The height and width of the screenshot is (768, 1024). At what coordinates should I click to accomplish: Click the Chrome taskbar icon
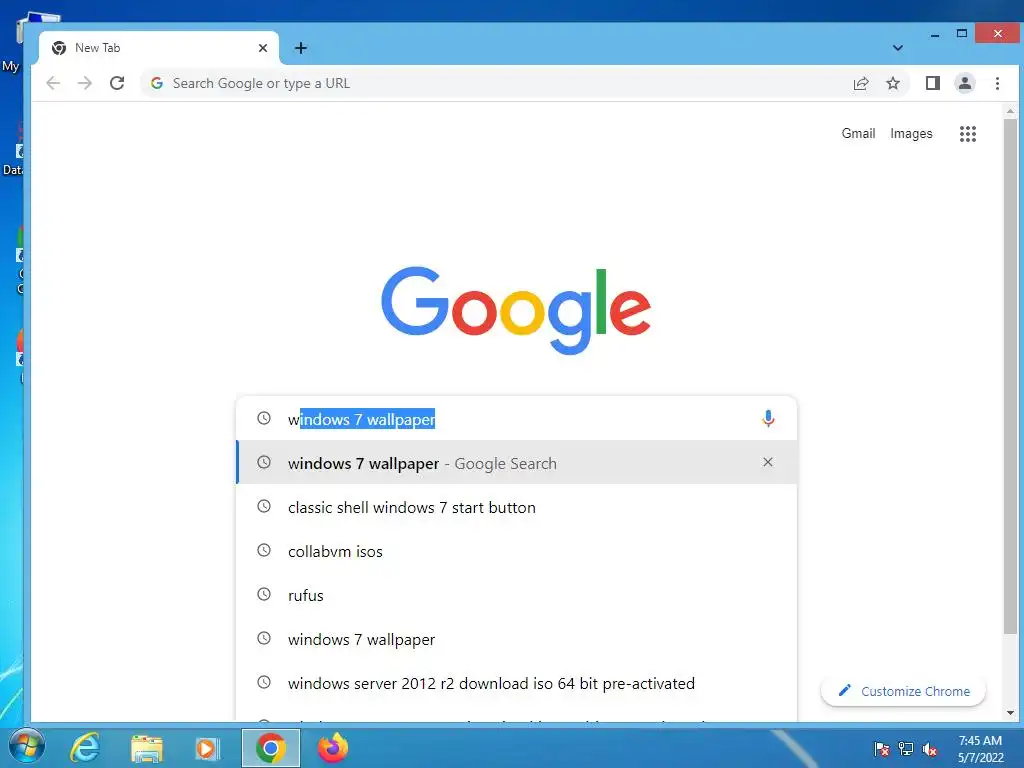[270, 748]
